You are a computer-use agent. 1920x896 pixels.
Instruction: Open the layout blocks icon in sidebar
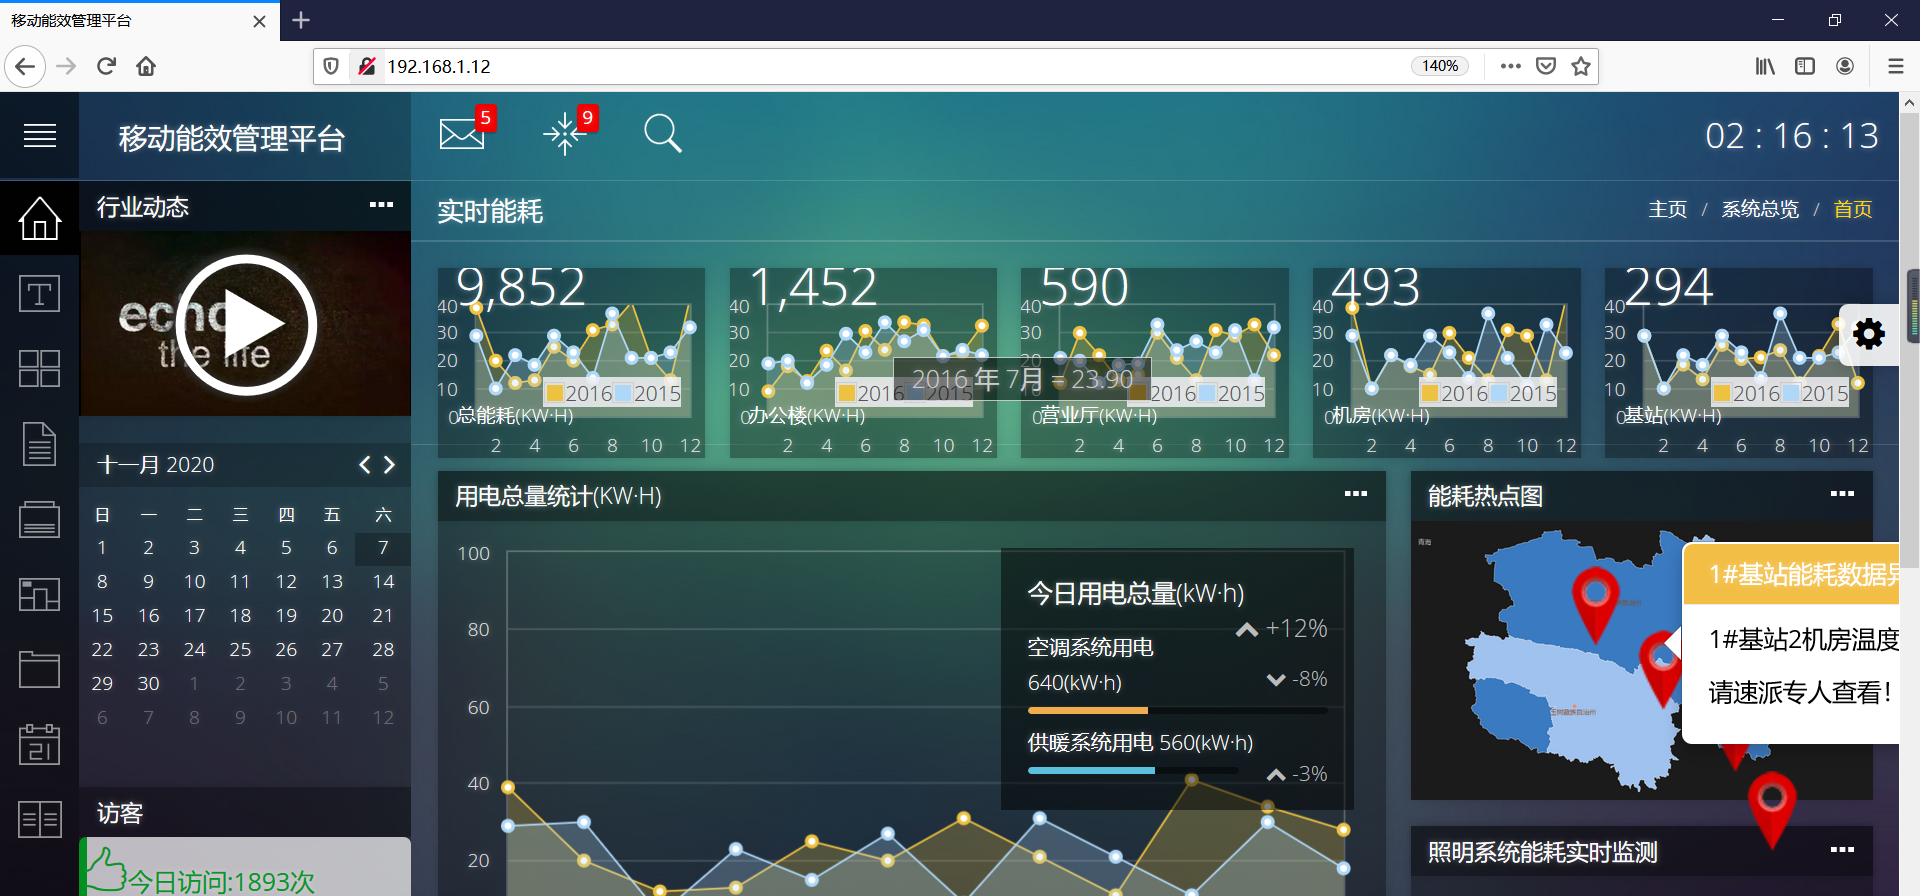tap(40, 595)
